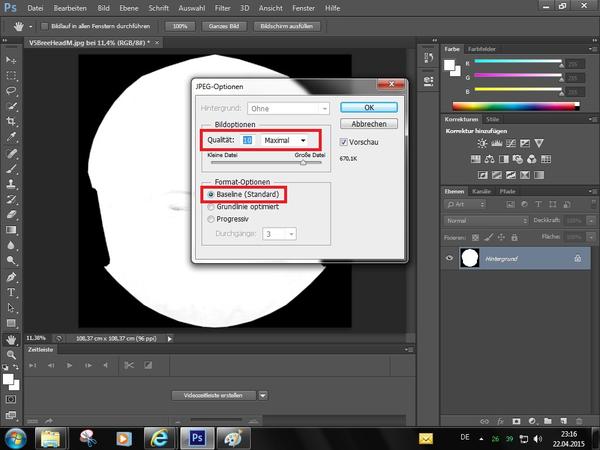Screen dimensions: 600x450
Task: Open the History panel icon
Action: (x=429, y=58)
